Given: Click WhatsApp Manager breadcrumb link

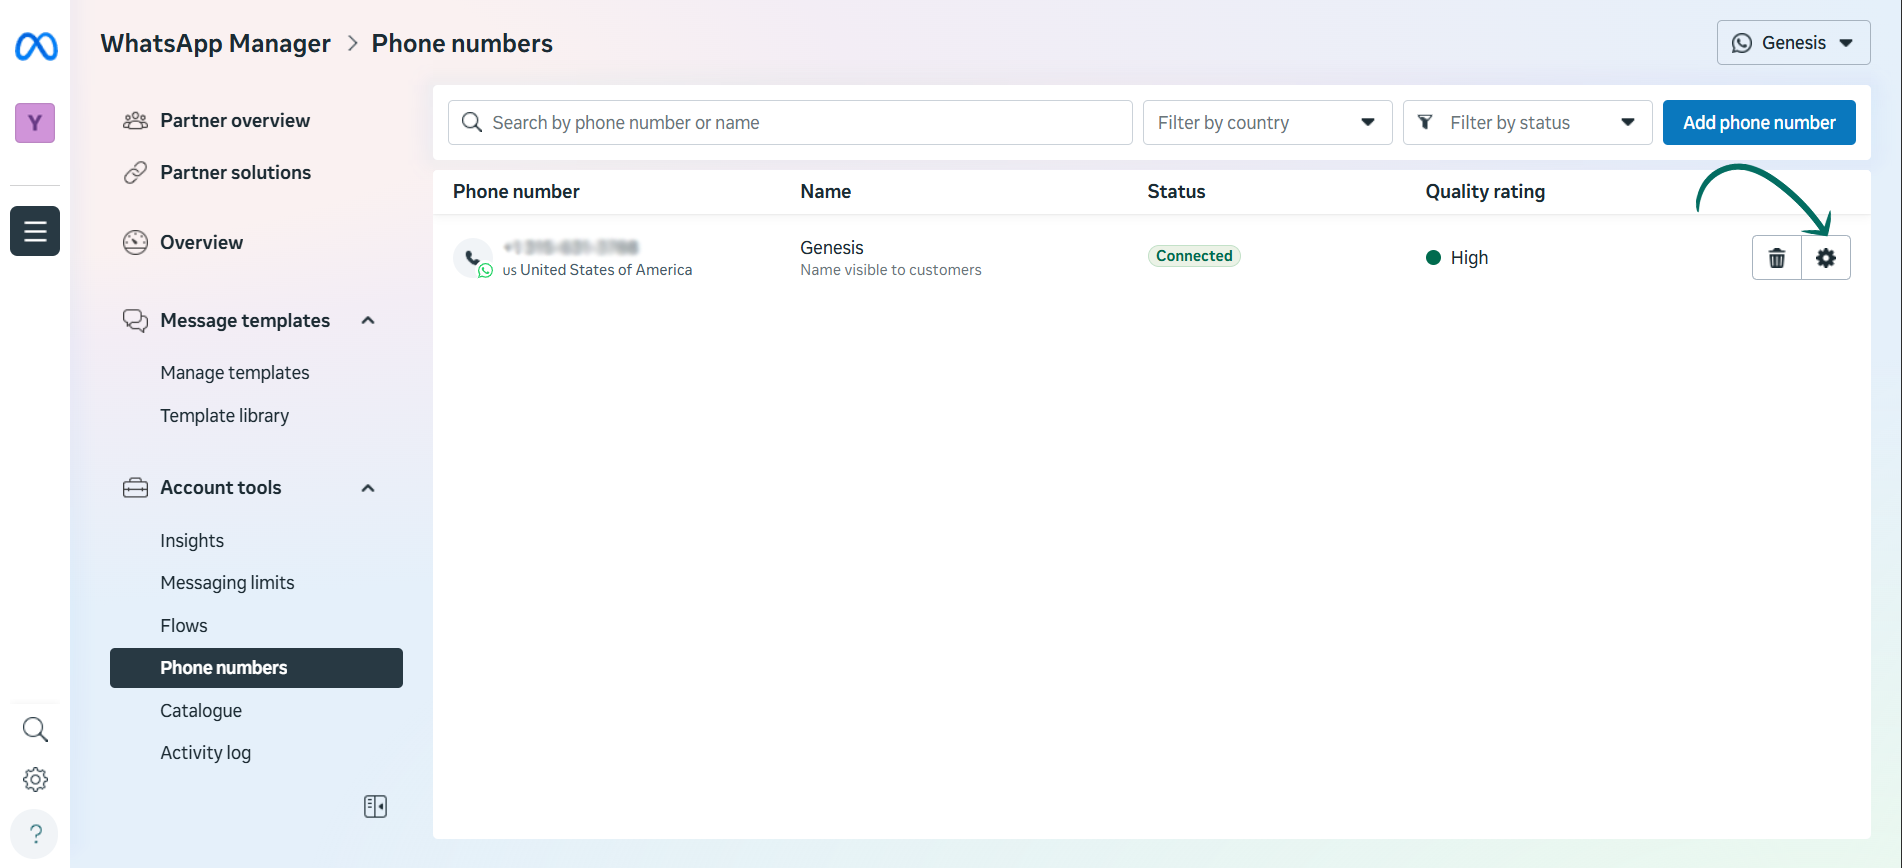Looking at the screenshot, I should tap(215, 44).
